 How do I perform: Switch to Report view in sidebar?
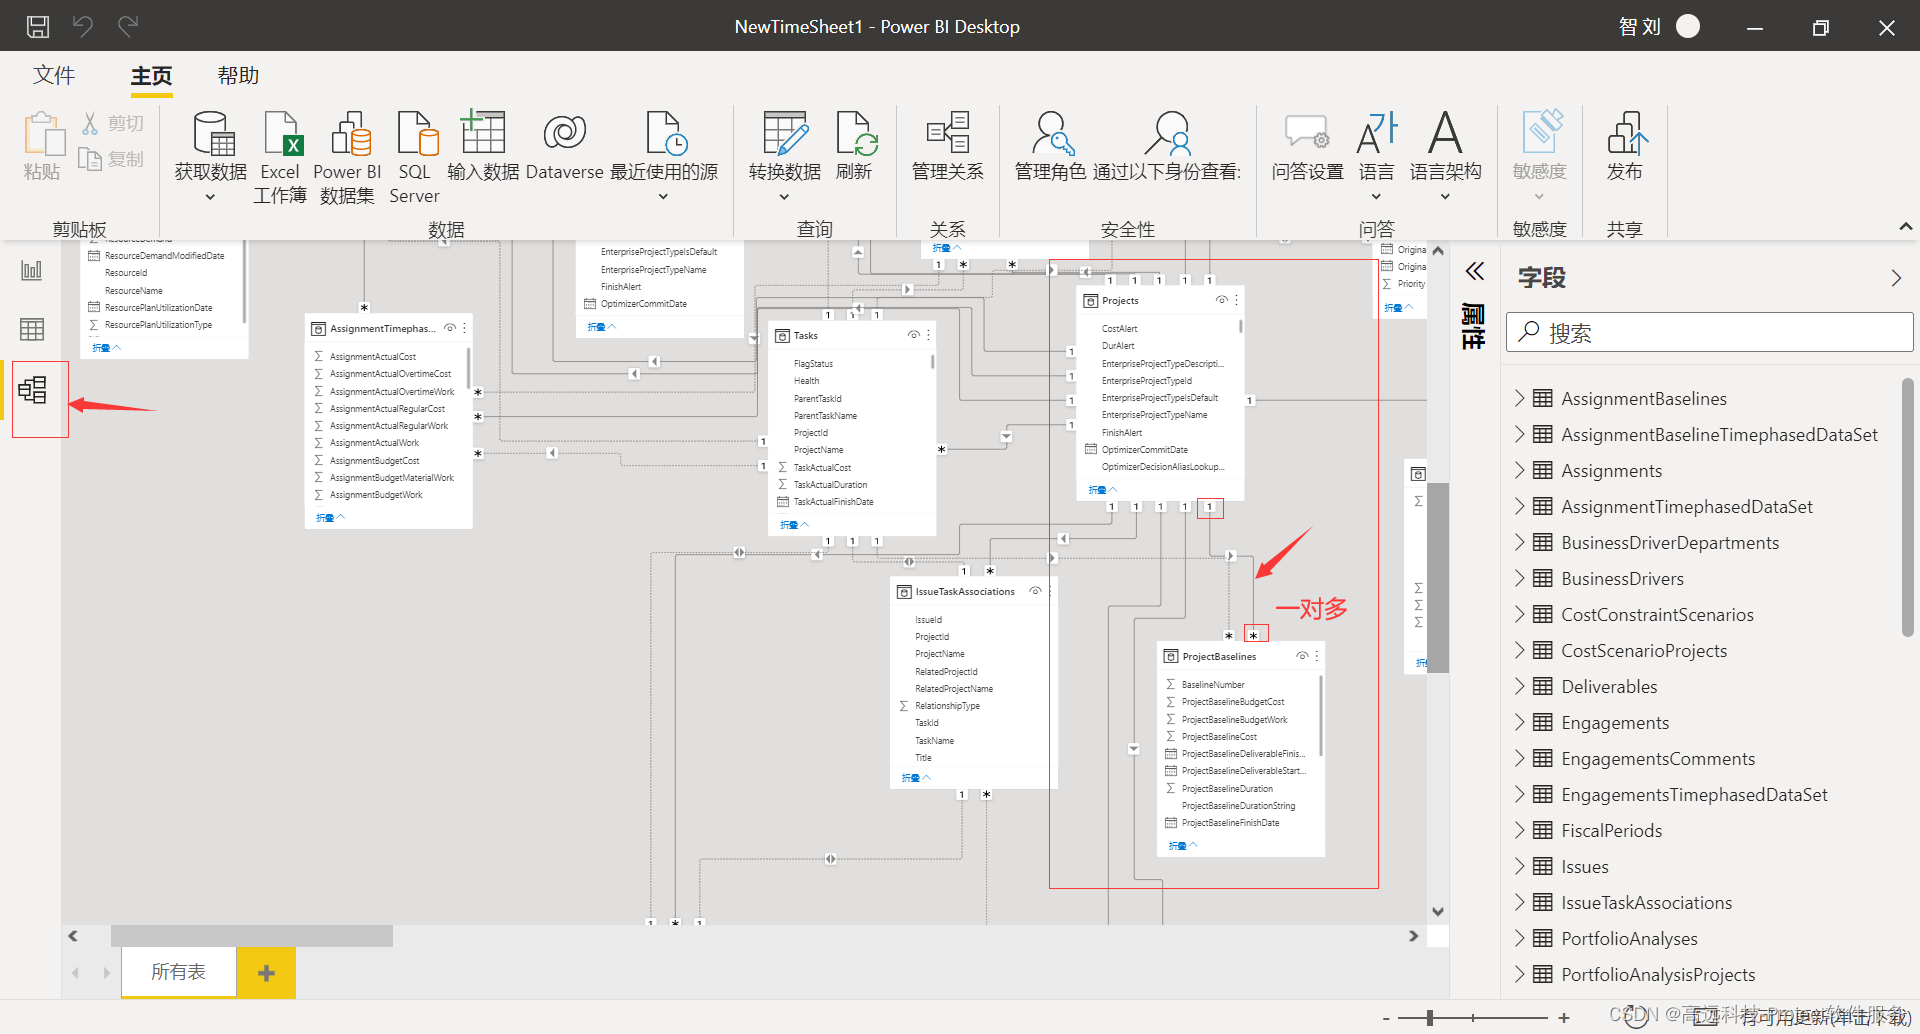[32, 270]
